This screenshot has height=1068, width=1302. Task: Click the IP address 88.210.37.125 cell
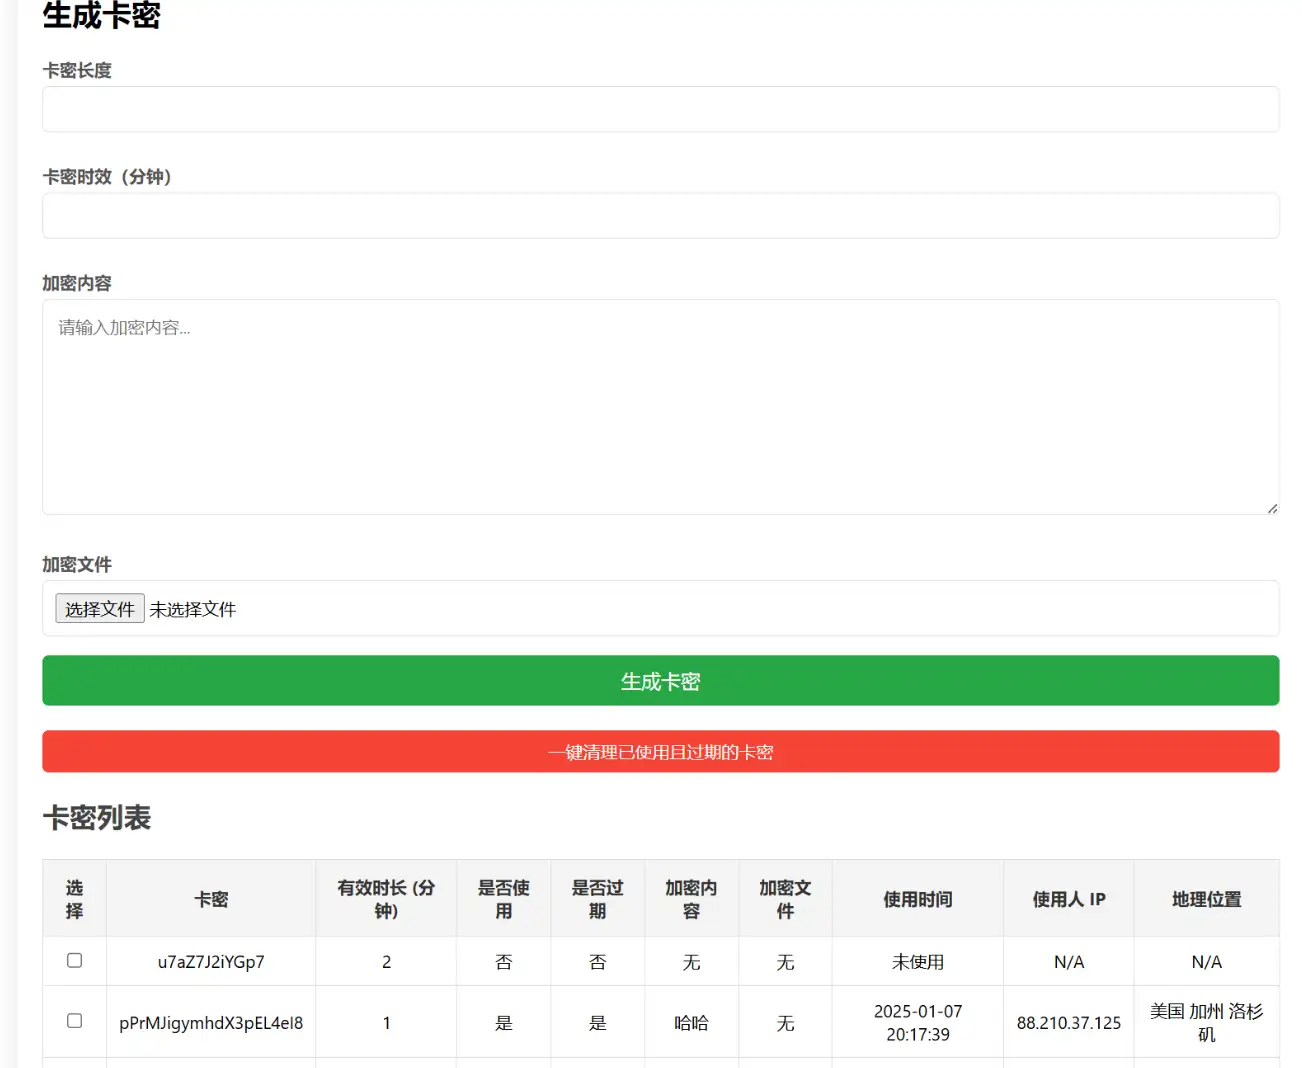click(x=1068, y=1022)
